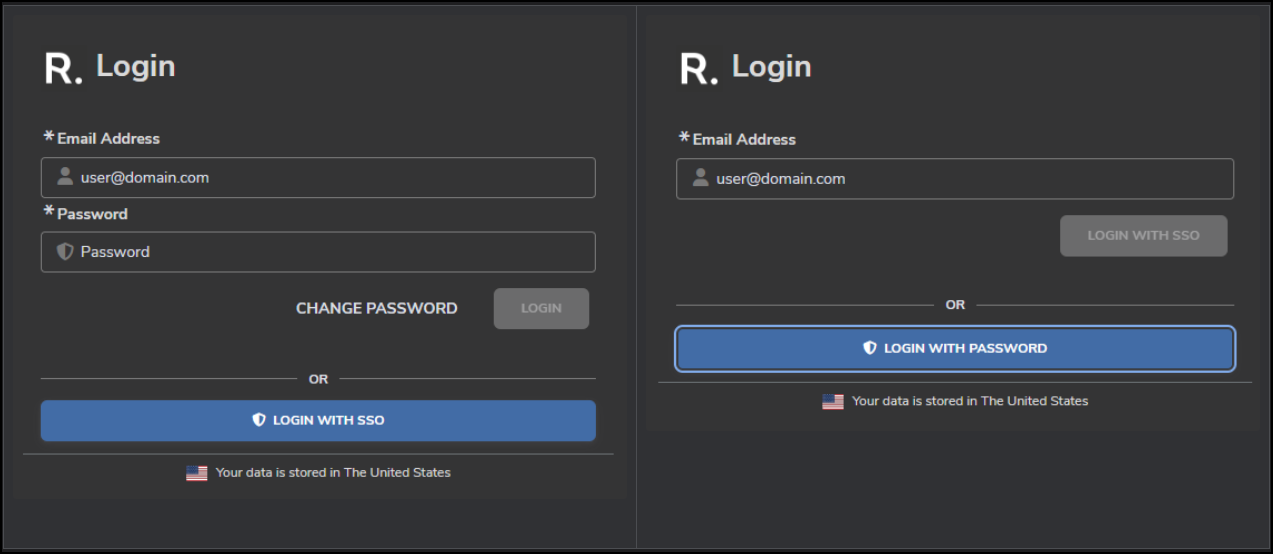The height and width of the screenshot is (554, 1273).
Task: Click the R. logo in left login panel
Action: (63, 68)
